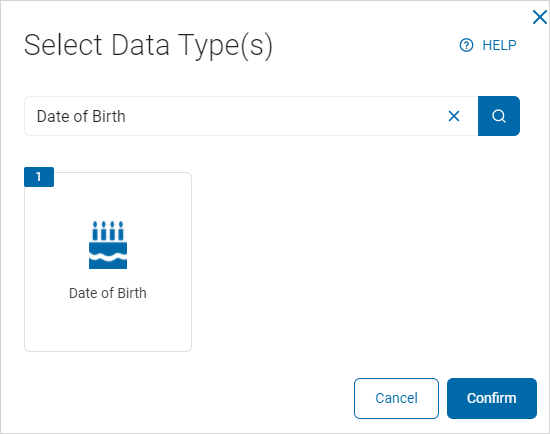Viewport: 550px width, 434px height.
Task: Cancel the data type selection
Action: 396,398
